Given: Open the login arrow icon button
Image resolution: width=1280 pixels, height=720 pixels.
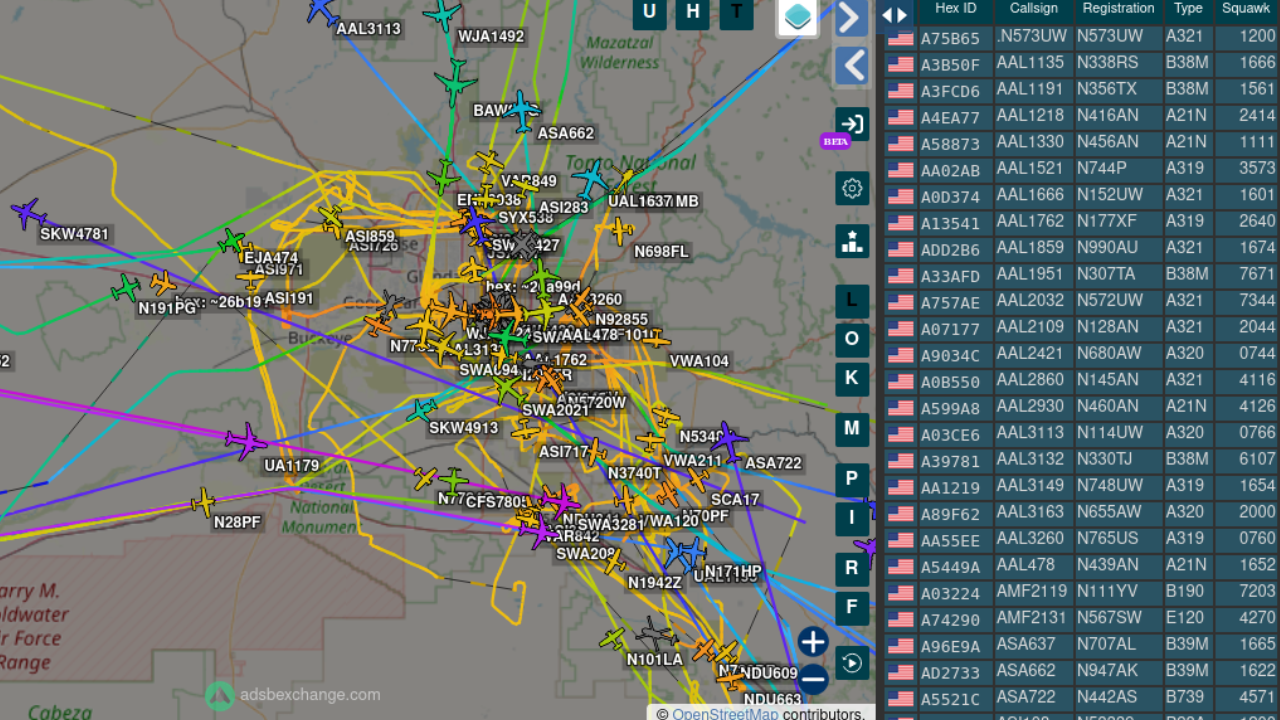Looking at the screenshot, I should click(852, 124).
